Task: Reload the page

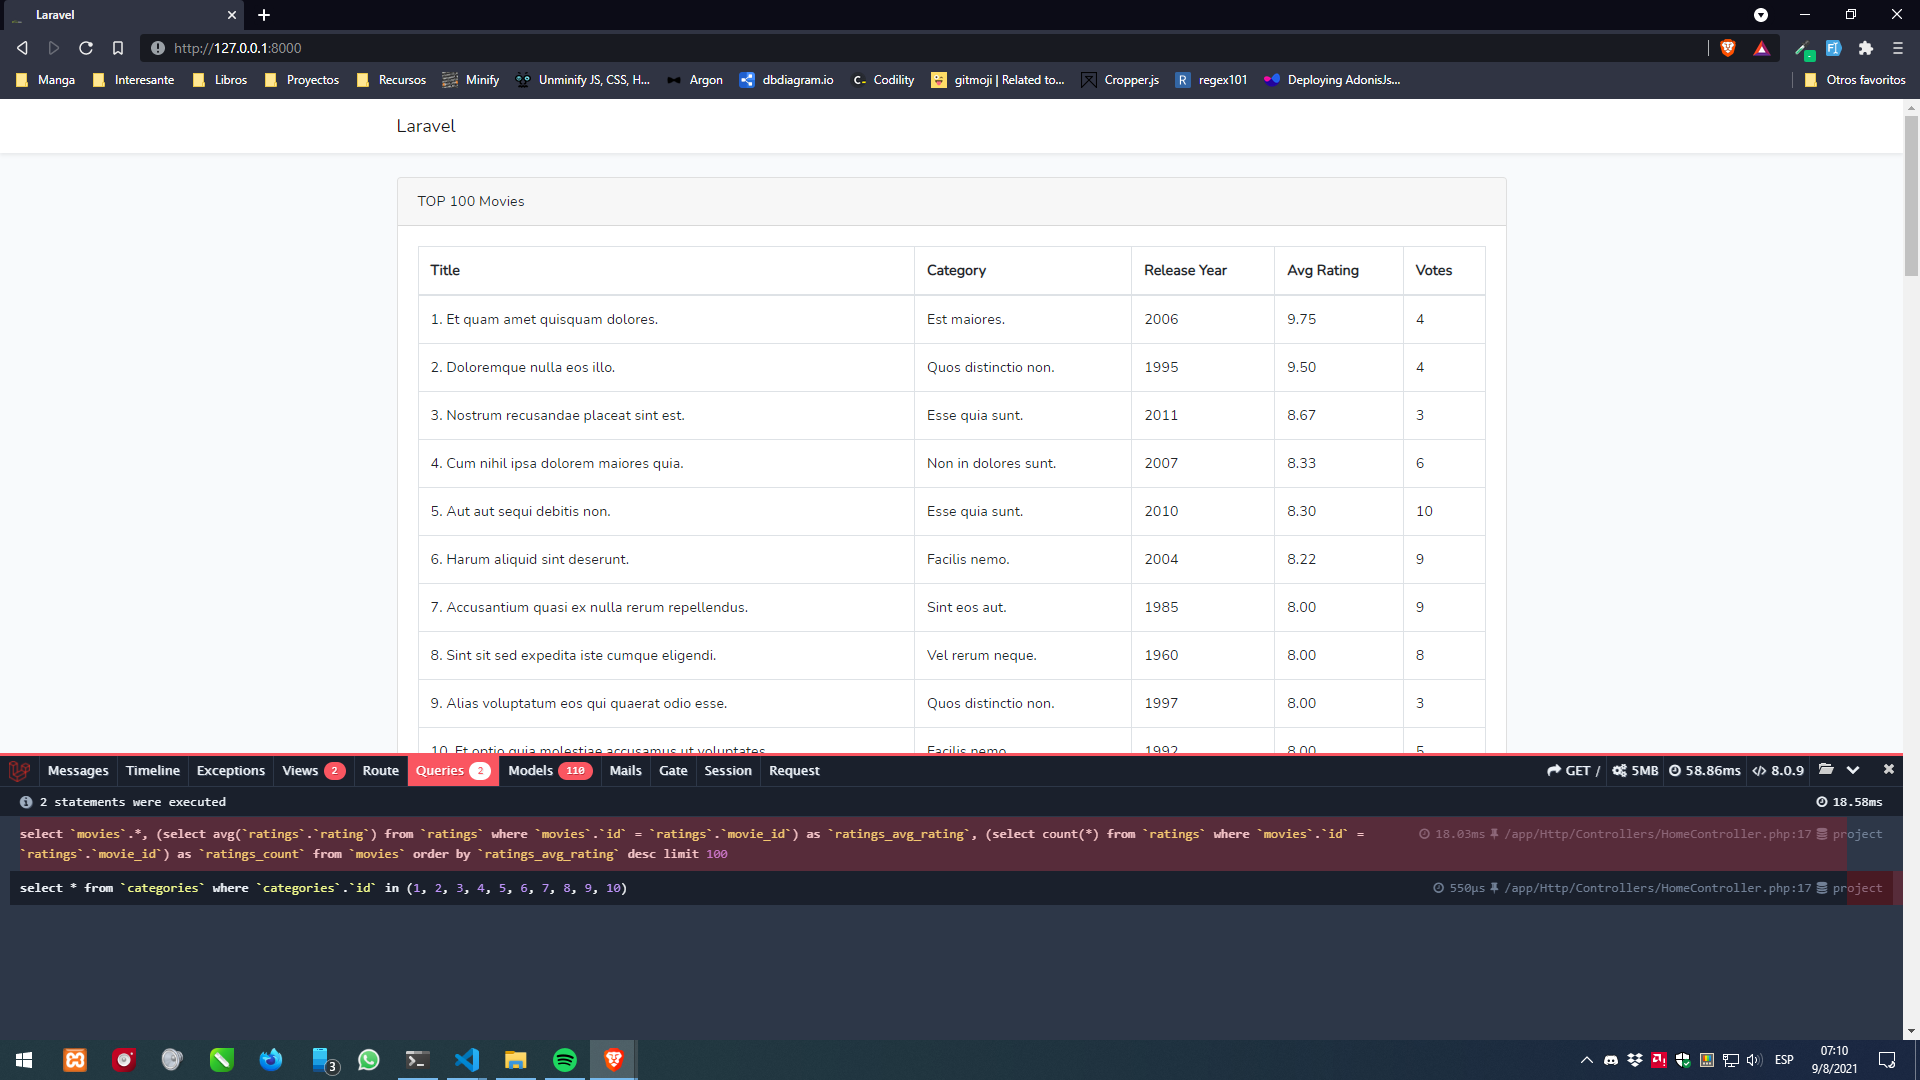Action: point(86,48)
